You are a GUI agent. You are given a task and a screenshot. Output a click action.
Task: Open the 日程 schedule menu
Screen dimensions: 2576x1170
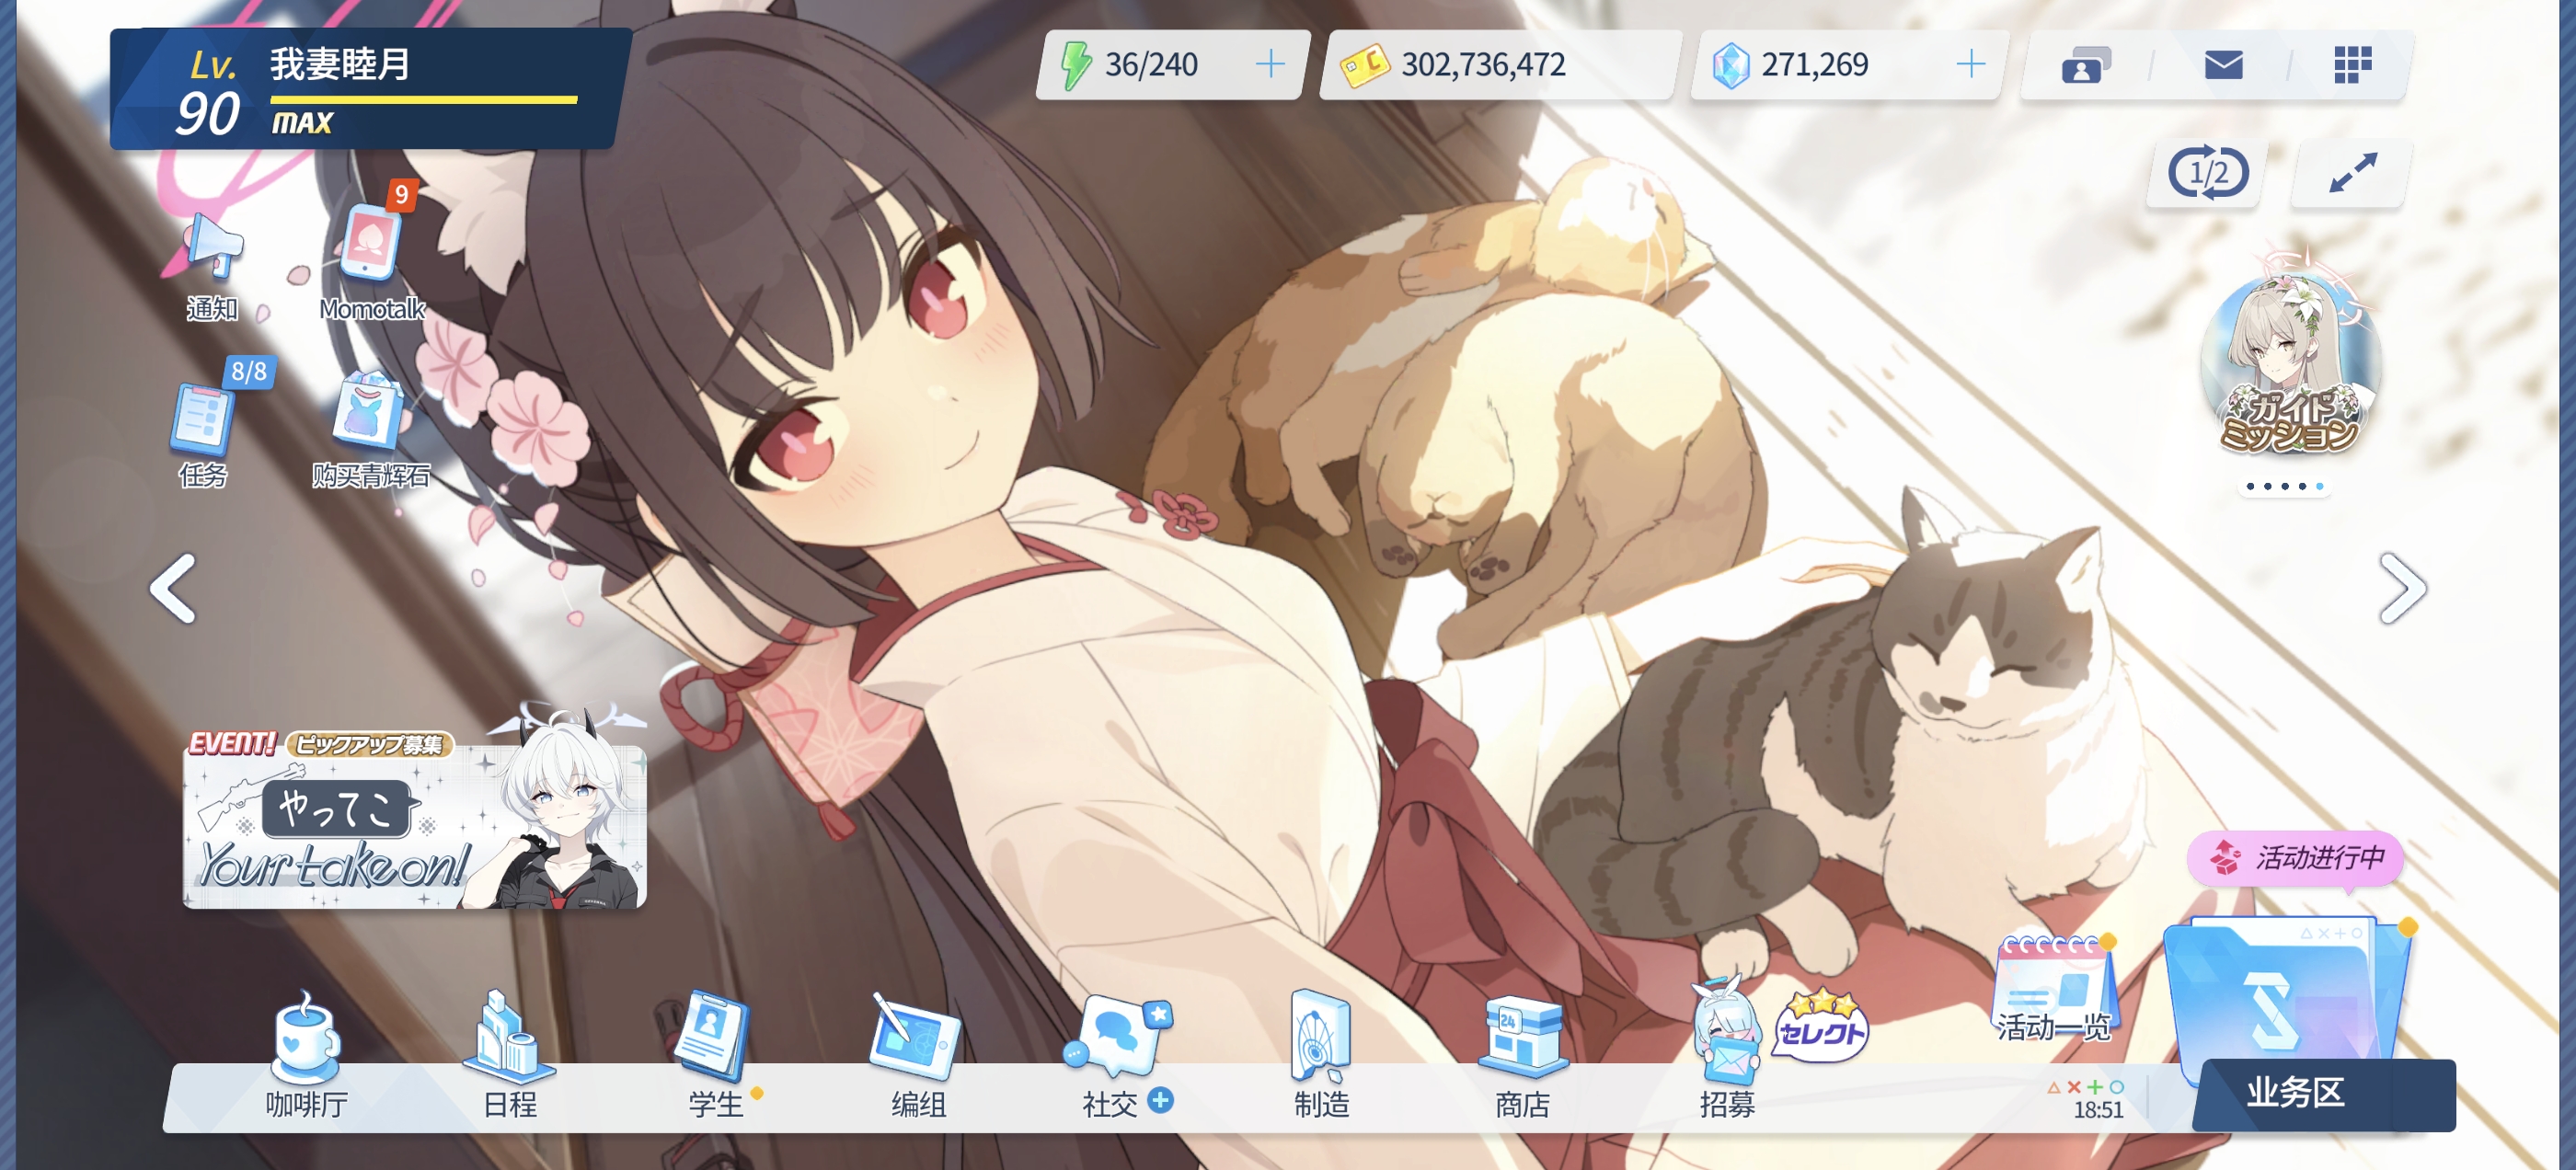510,1056
